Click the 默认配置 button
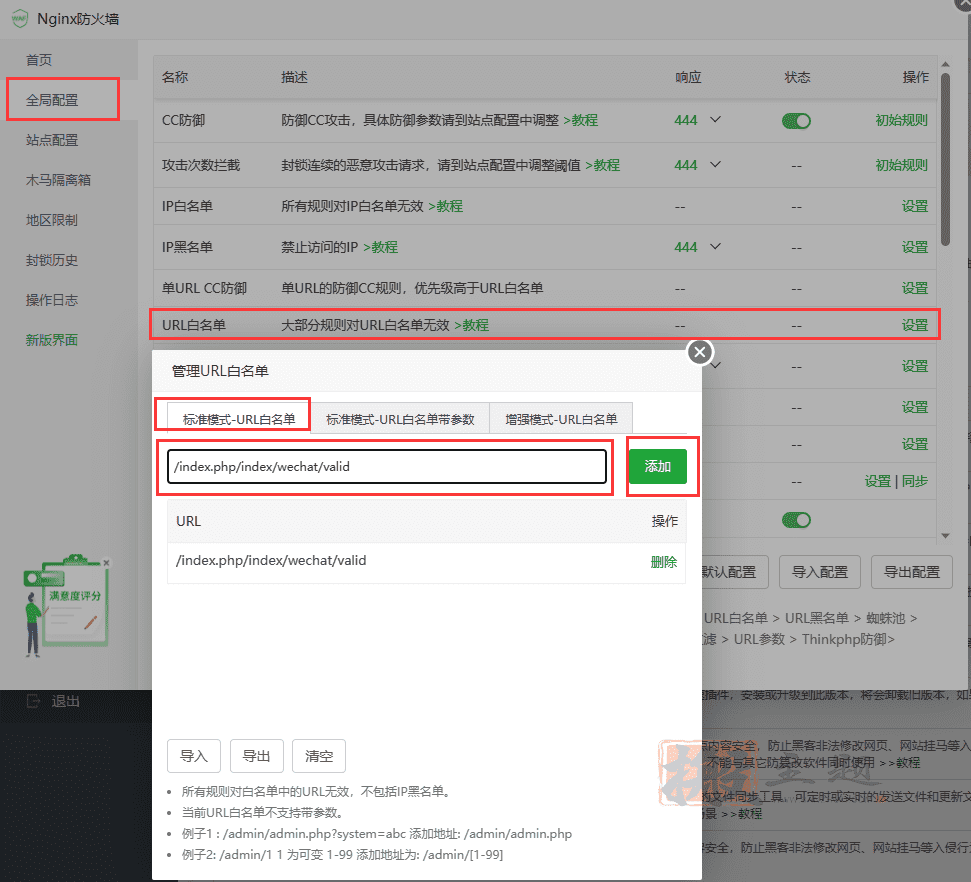The width and height of the screenshot is (971, 882). coord(734,572)
